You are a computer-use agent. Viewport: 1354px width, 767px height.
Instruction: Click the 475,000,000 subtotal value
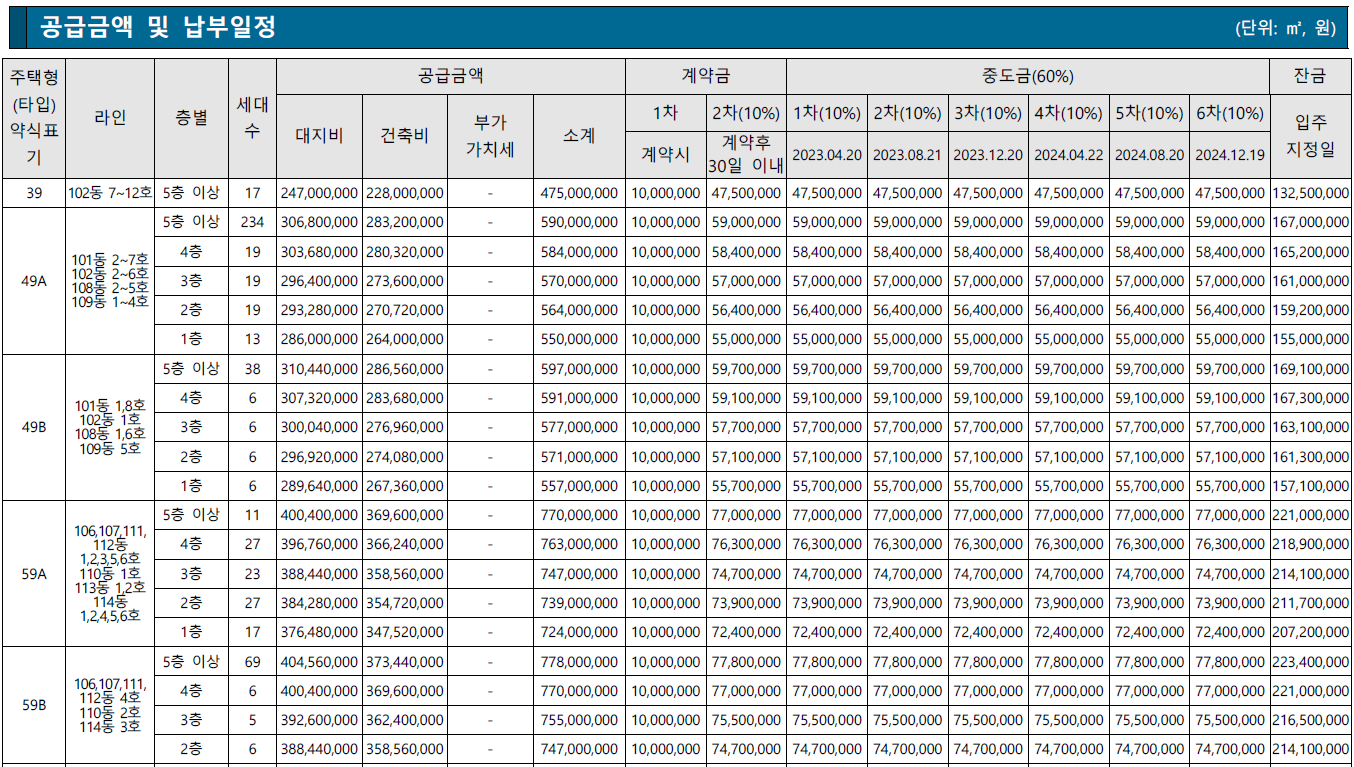coord(579,193)
